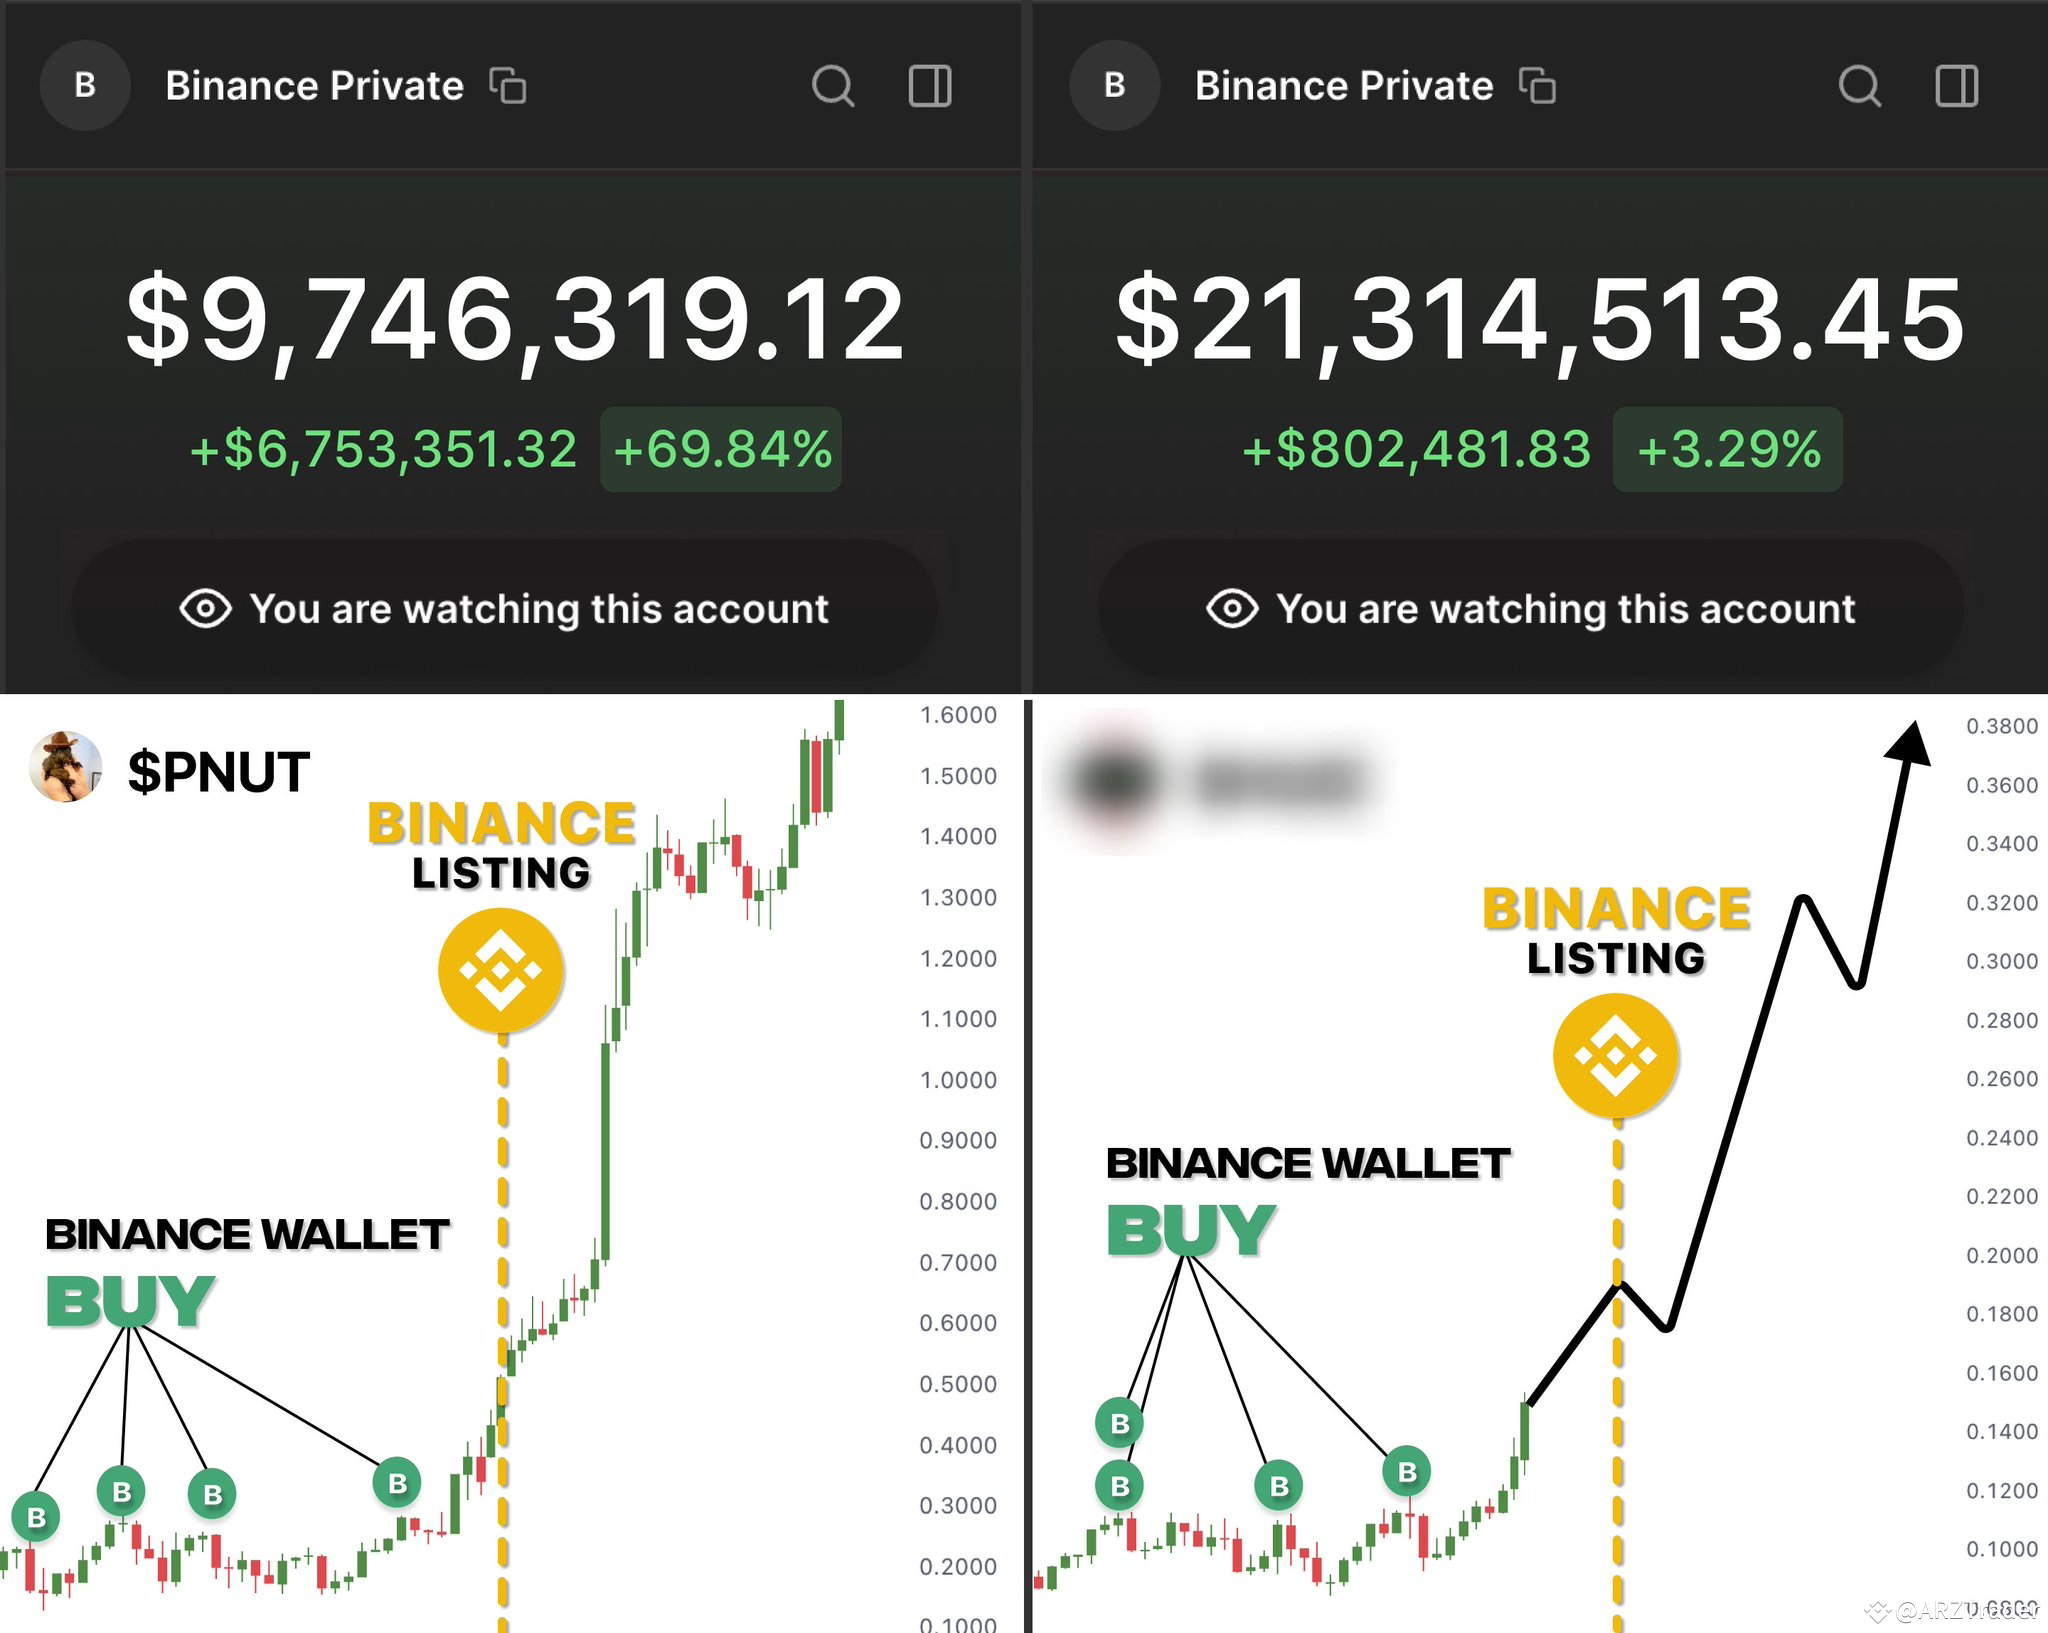Screen dimensions: 2048x1633
Task: Copy the left Binance Private wallet address
Action: click(x=509, y=86)
